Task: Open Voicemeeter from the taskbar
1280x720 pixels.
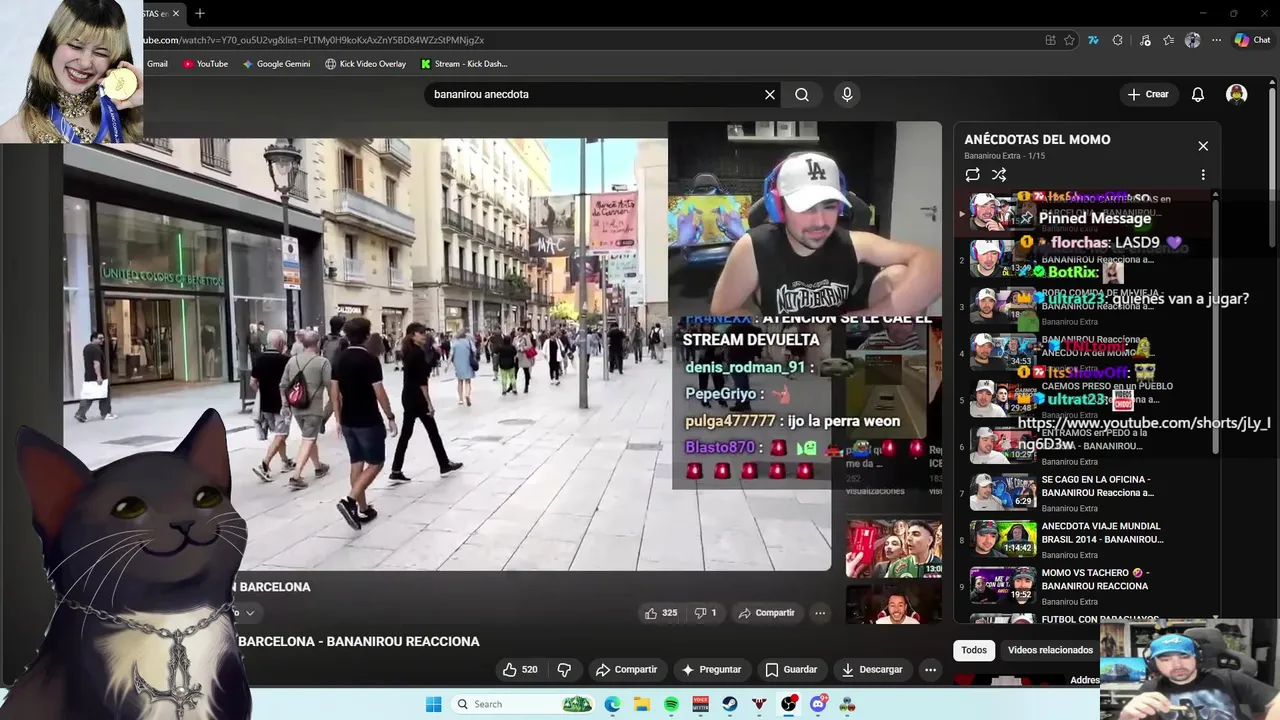Action: [x=700, y=704]
